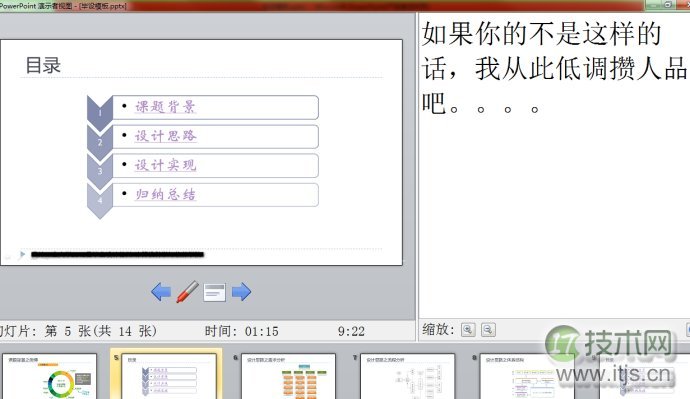Click the small play arrow on slide

(x=22, y=254)
